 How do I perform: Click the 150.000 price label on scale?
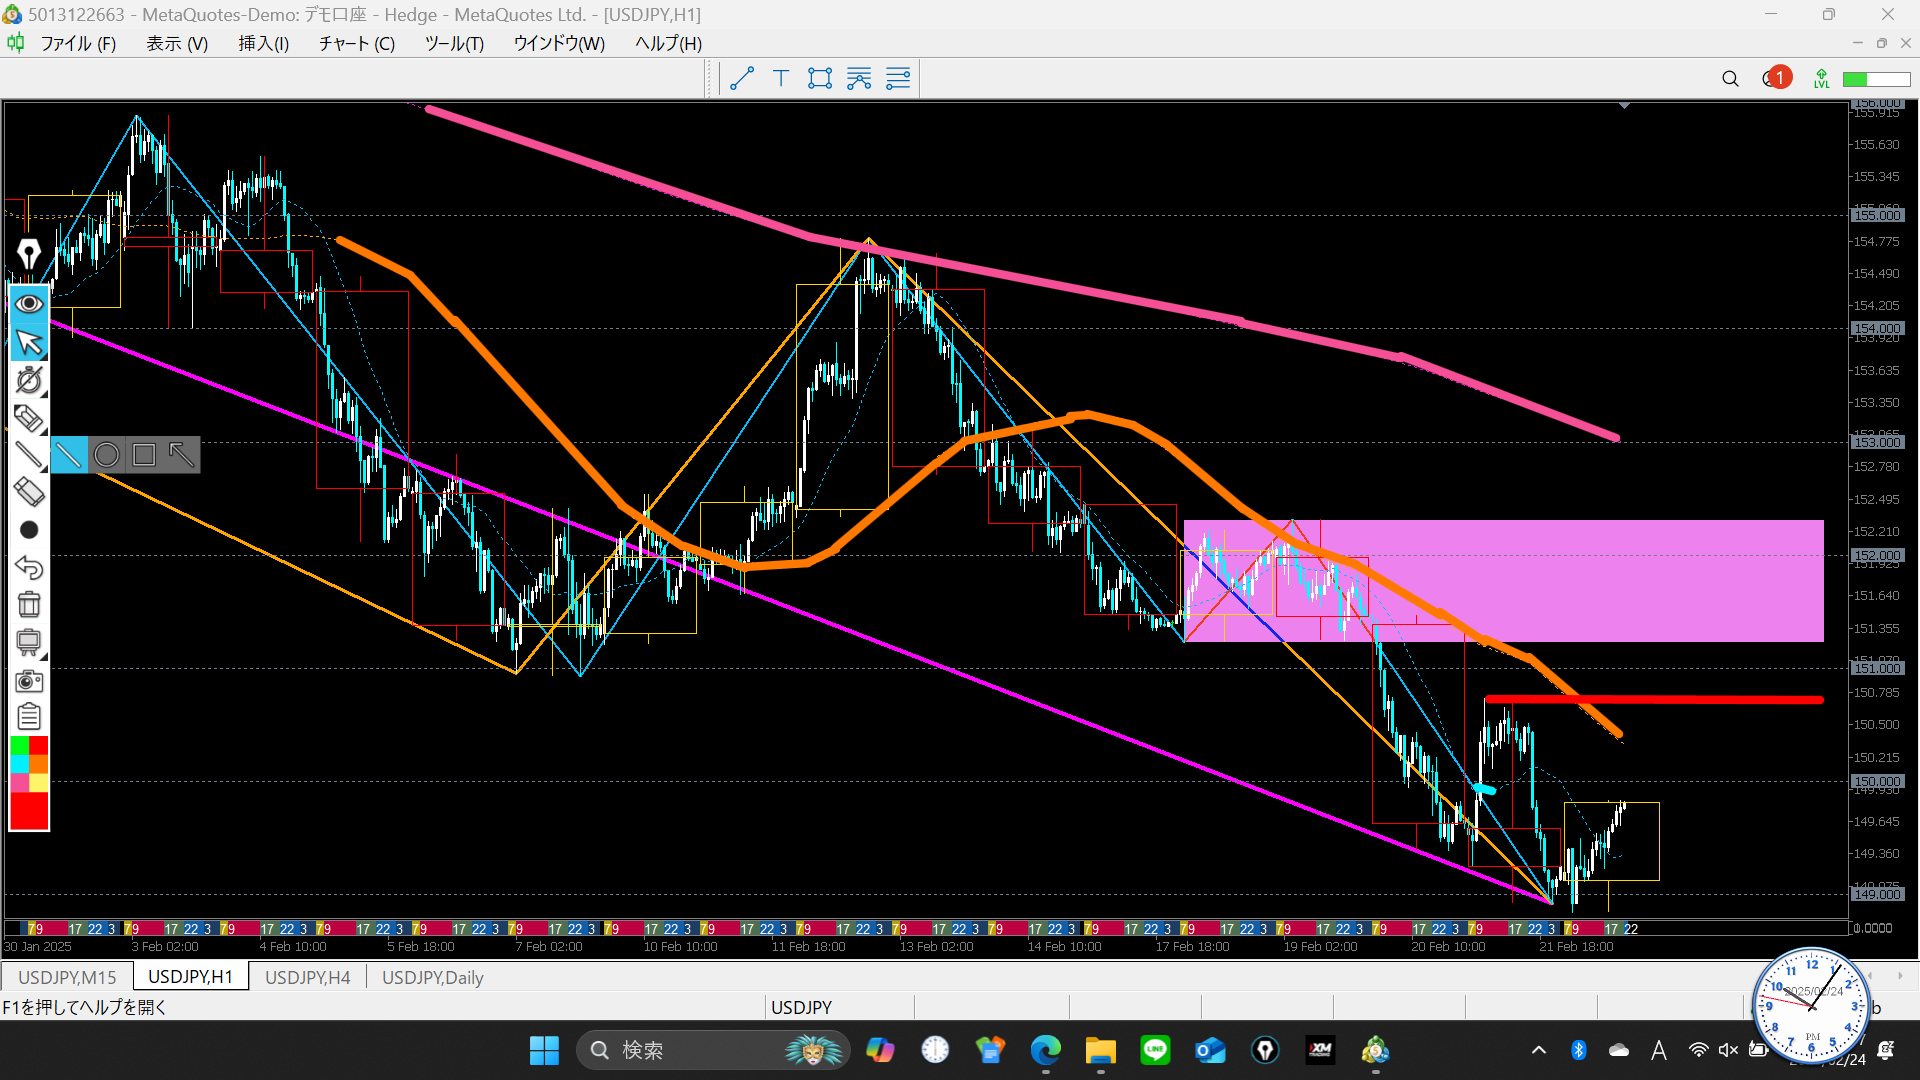(x=1877, y=781)
